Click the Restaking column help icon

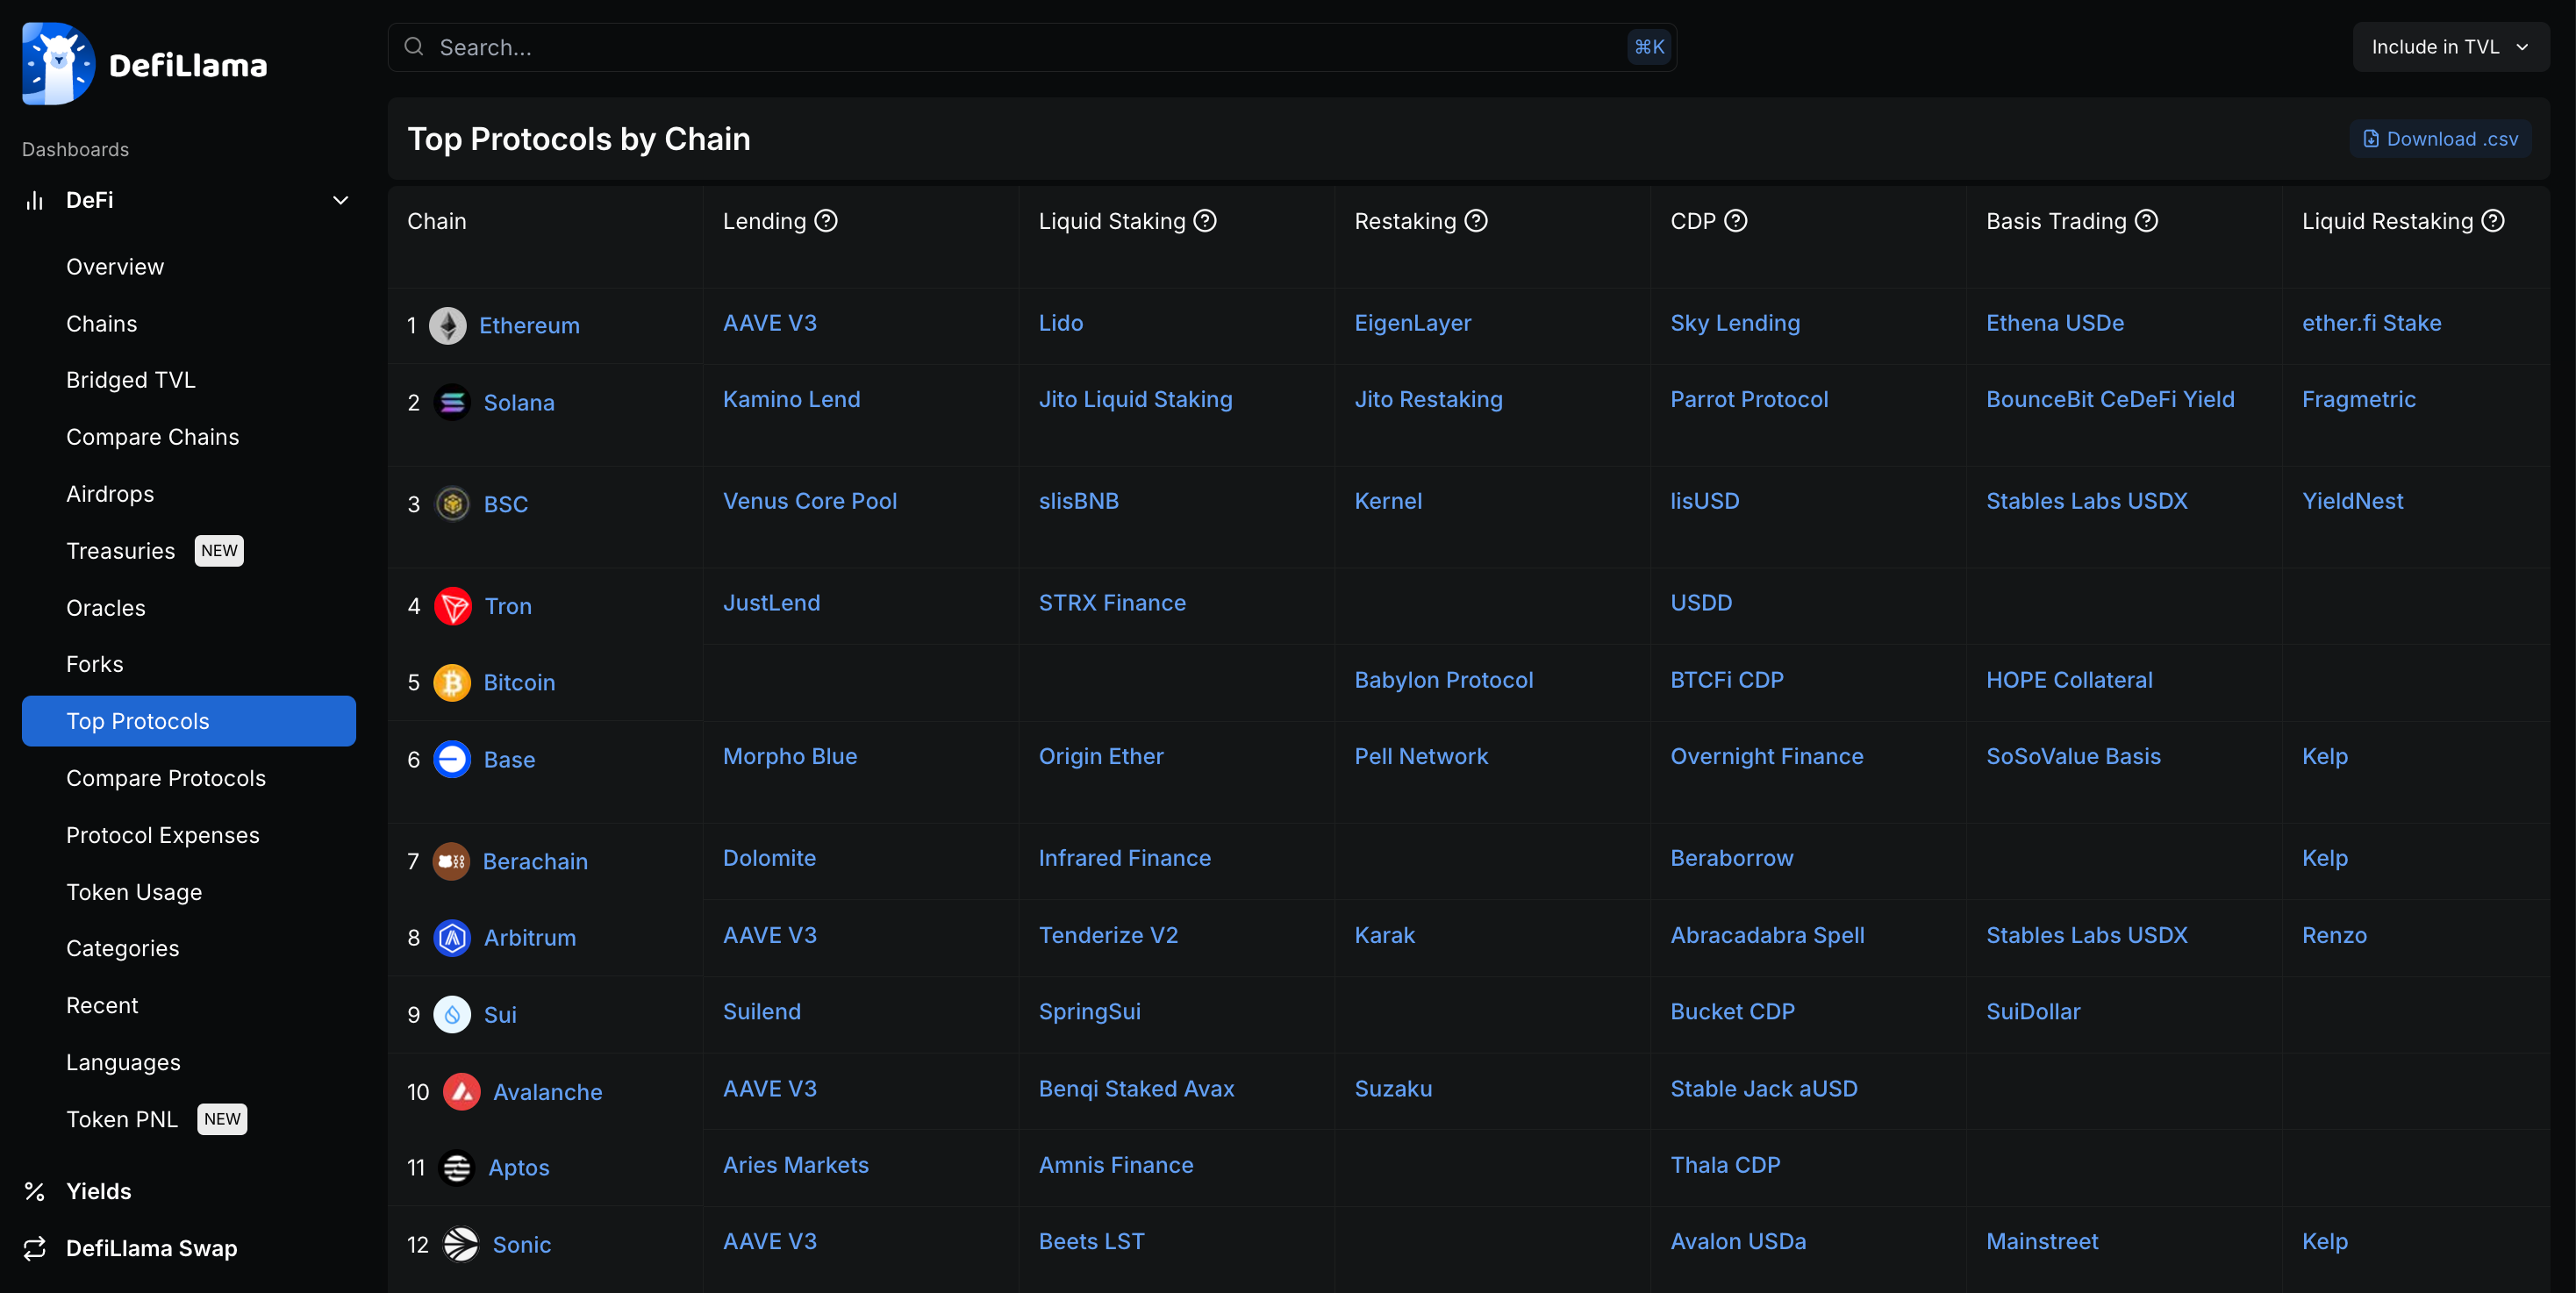1476,221
